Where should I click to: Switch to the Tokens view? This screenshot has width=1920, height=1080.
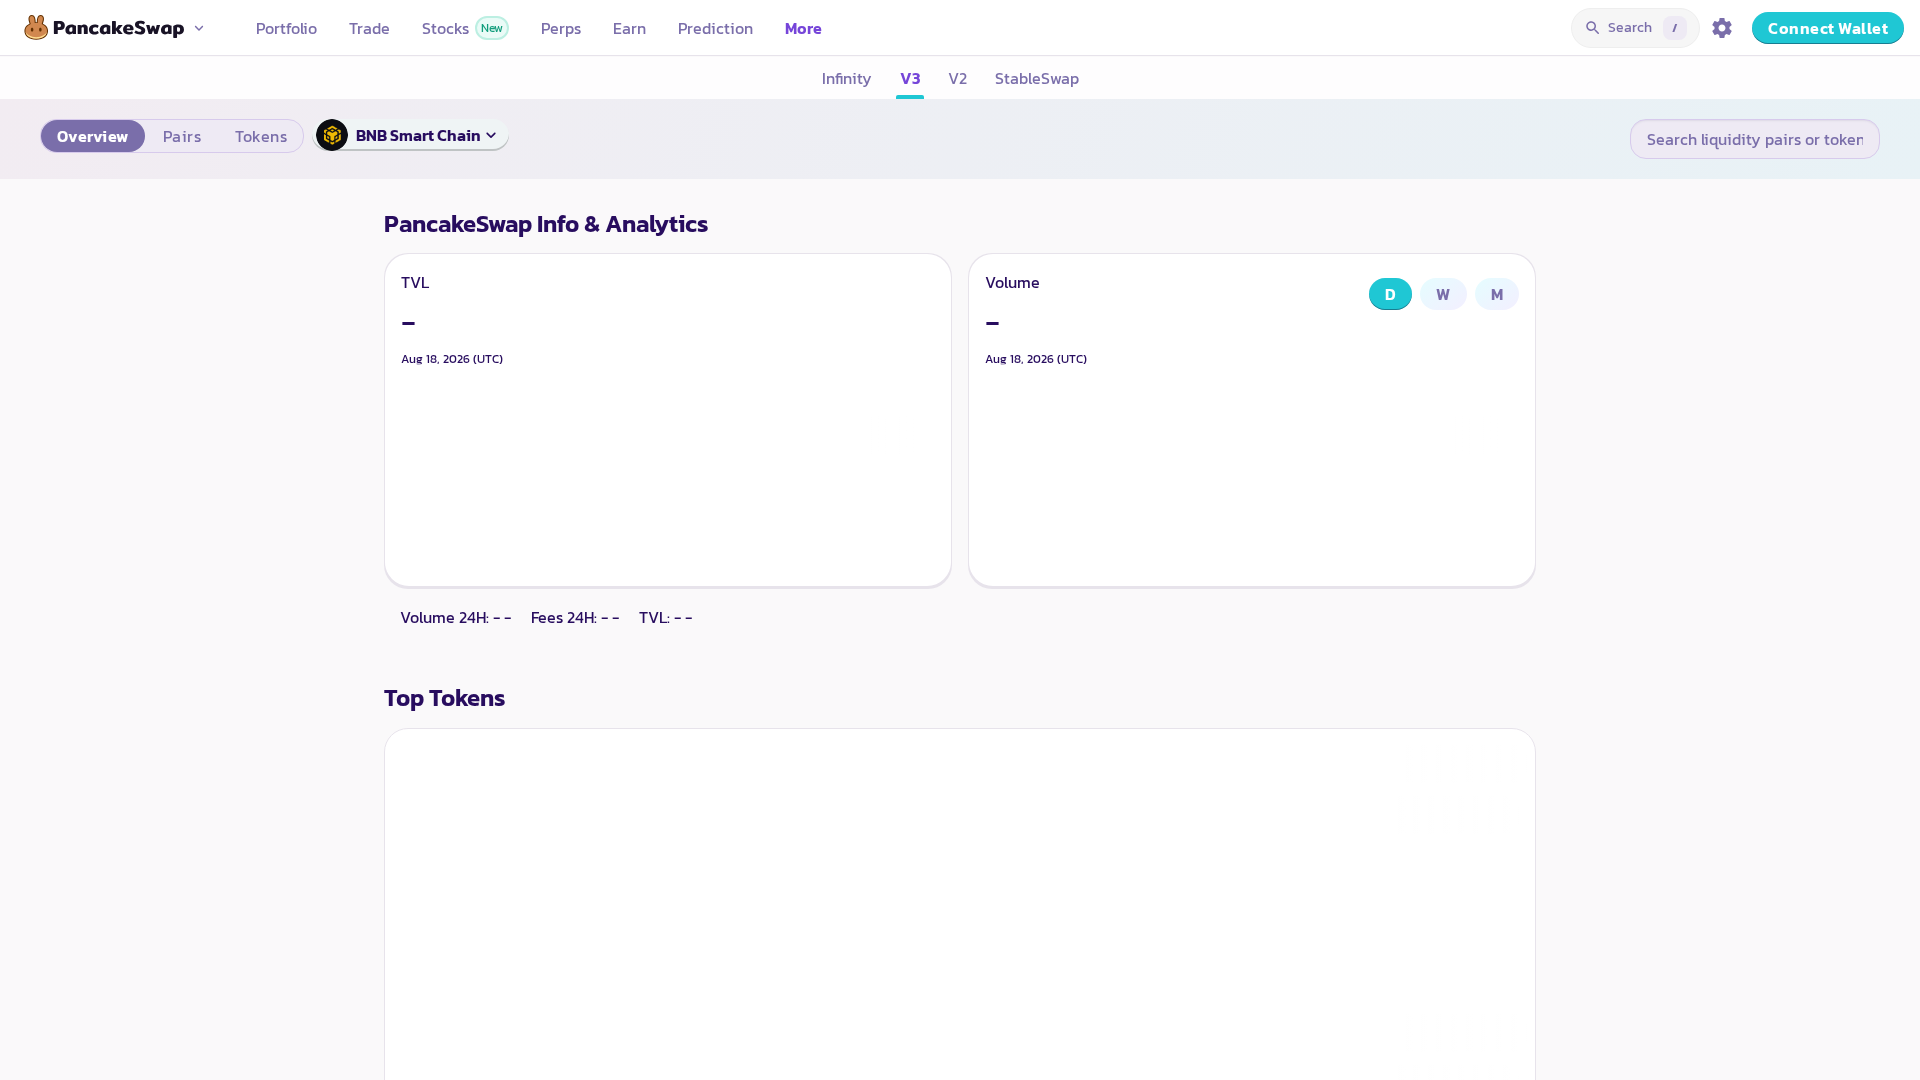pyautogui.click(x=261, y=136)
